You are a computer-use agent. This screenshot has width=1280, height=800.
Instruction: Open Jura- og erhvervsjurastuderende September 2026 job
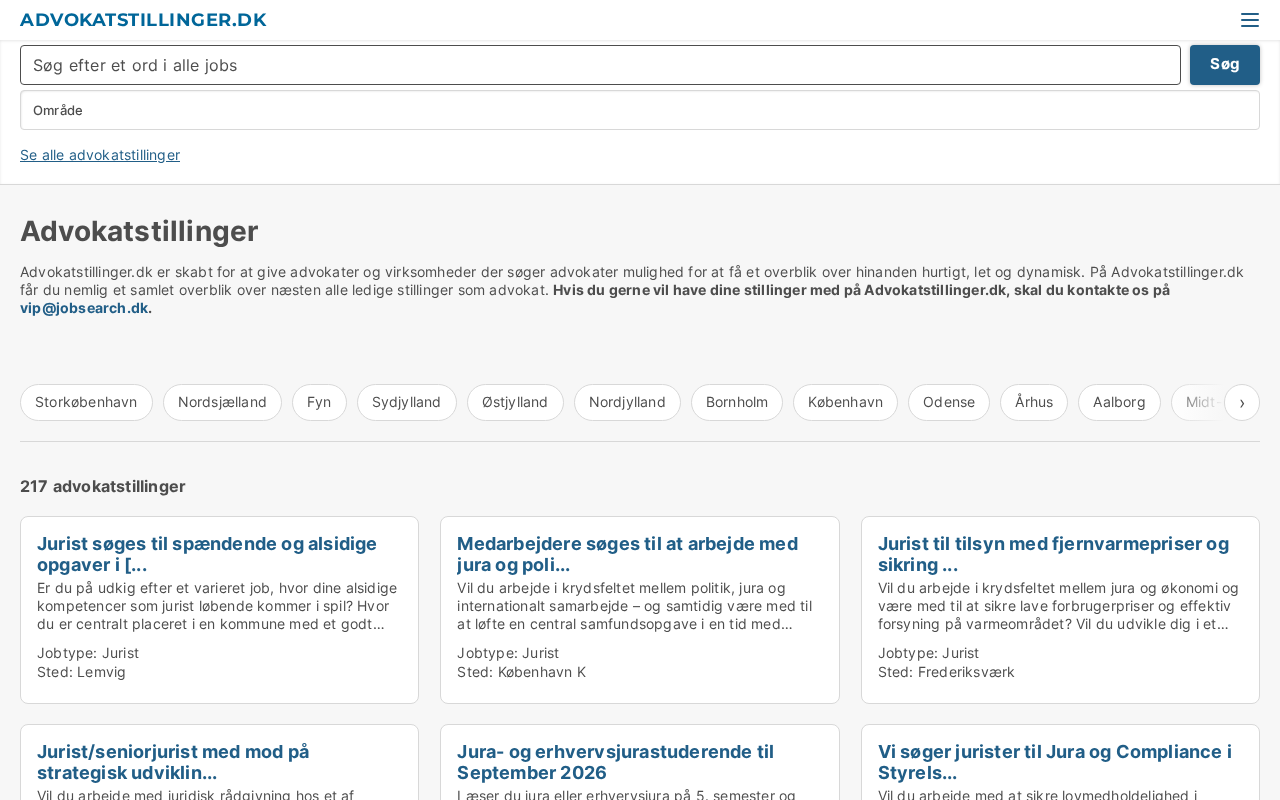(615, 762)
